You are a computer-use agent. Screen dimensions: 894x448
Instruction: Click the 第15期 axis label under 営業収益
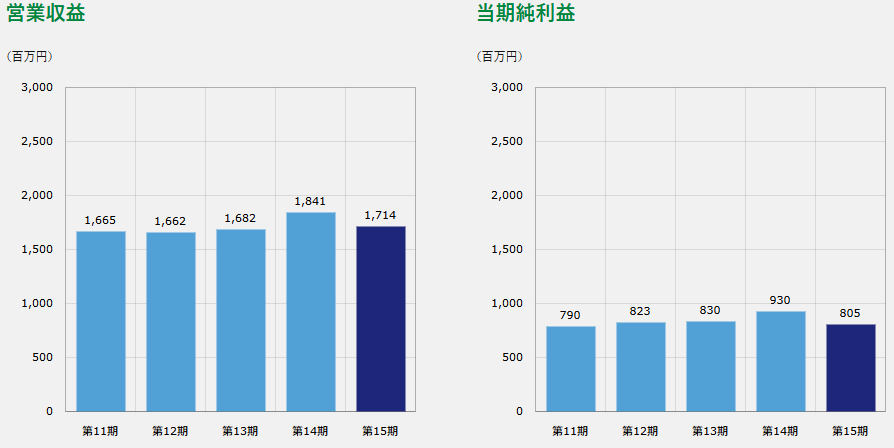(x=381, y=431)
